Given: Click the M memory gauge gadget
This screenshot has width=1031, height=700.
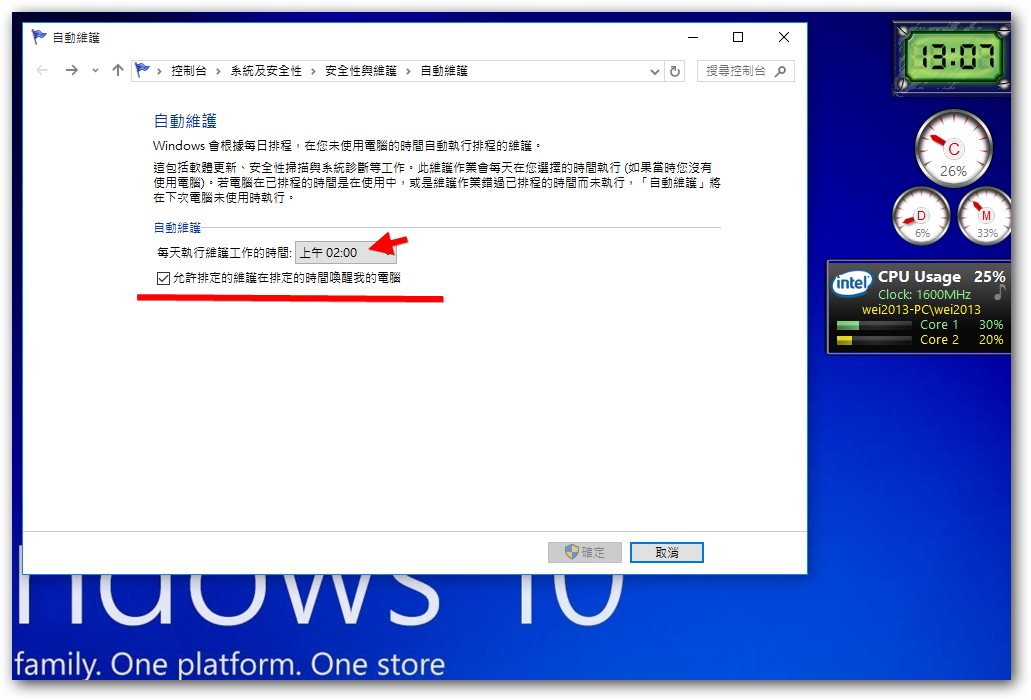Looking at the screenshot, I should pyautogui.click(x=984, y=216).
